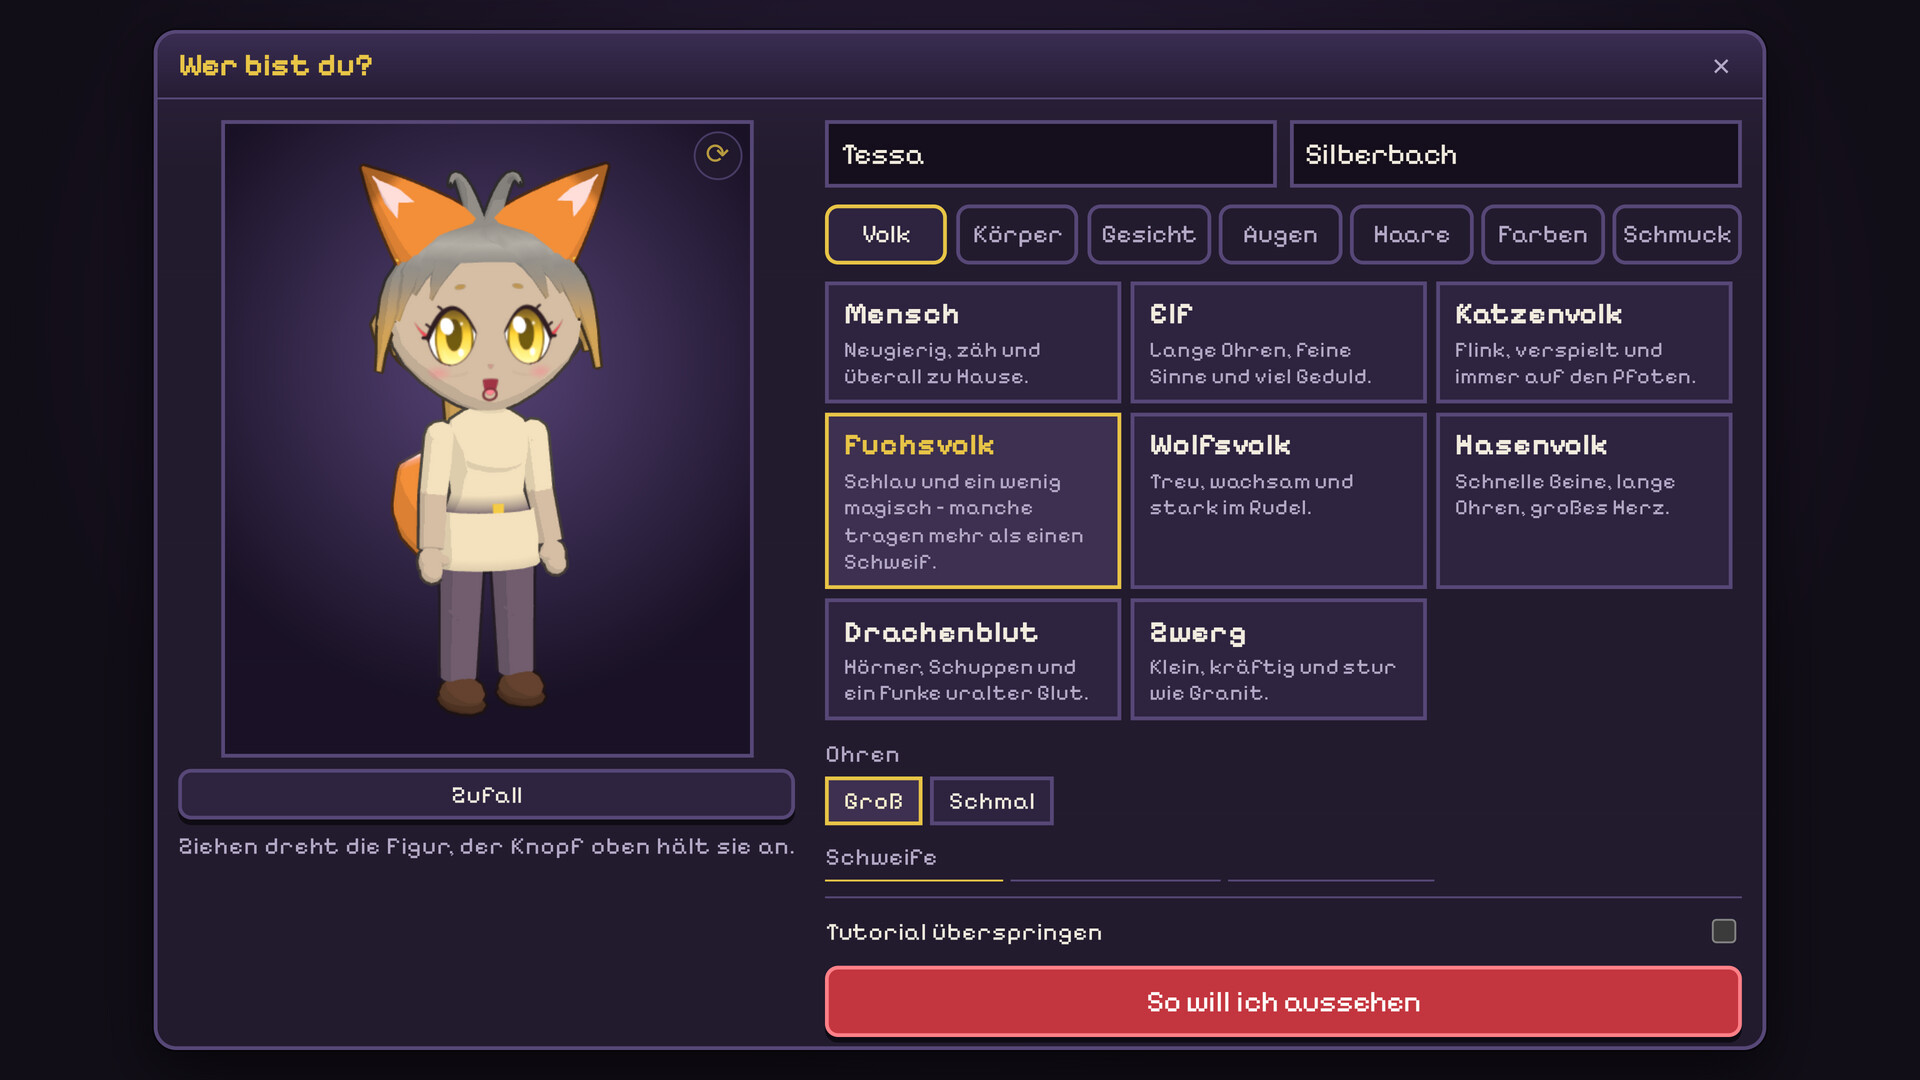Viewport: 1920px width, 1080px height.
Task: Select the Drachenblut race card
Action: [x=972, y=659]
